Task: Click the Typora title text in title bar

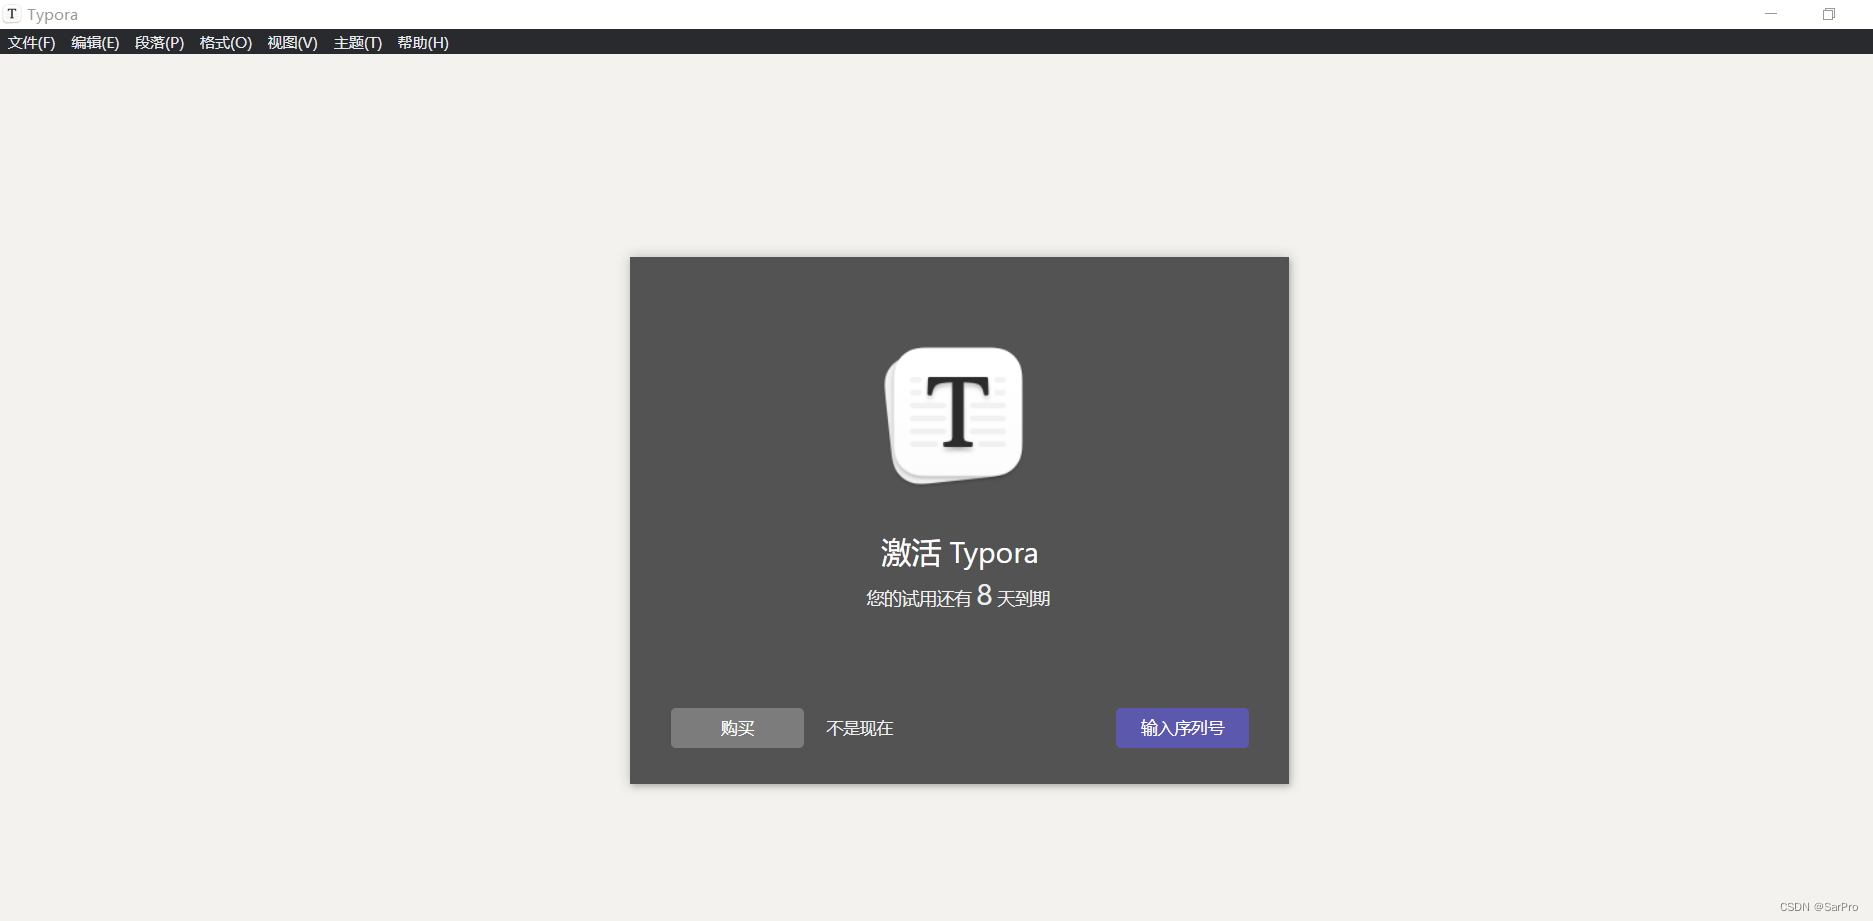Action: [52, 15]
